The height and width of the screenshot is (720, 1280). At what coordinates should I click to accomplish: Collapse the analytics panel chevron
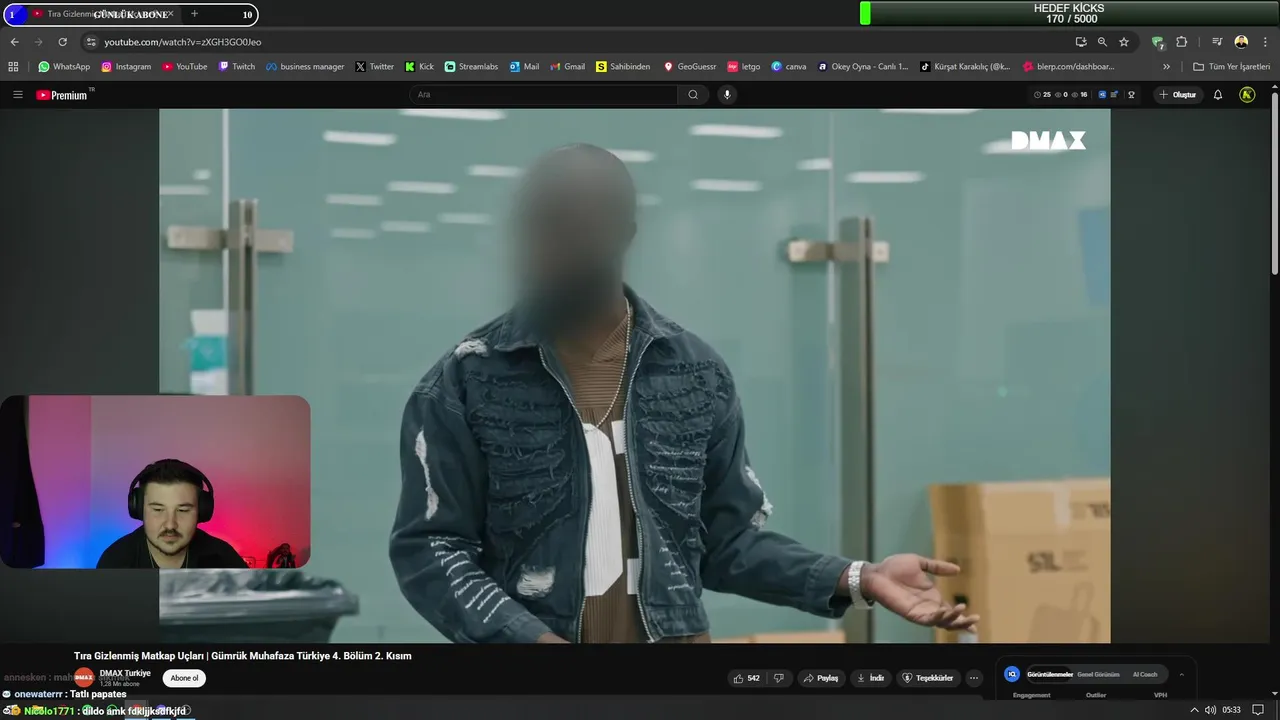coord(1181,674)
